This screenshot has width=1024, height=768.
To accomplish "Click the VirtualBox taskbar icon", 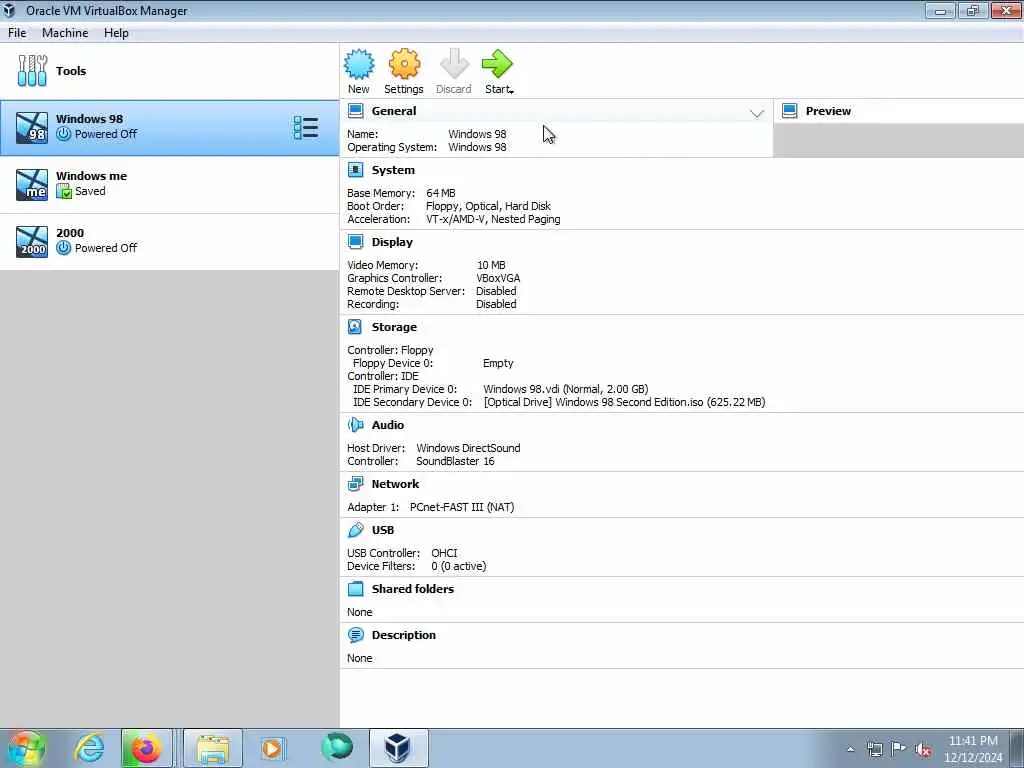I will point(398,748).
